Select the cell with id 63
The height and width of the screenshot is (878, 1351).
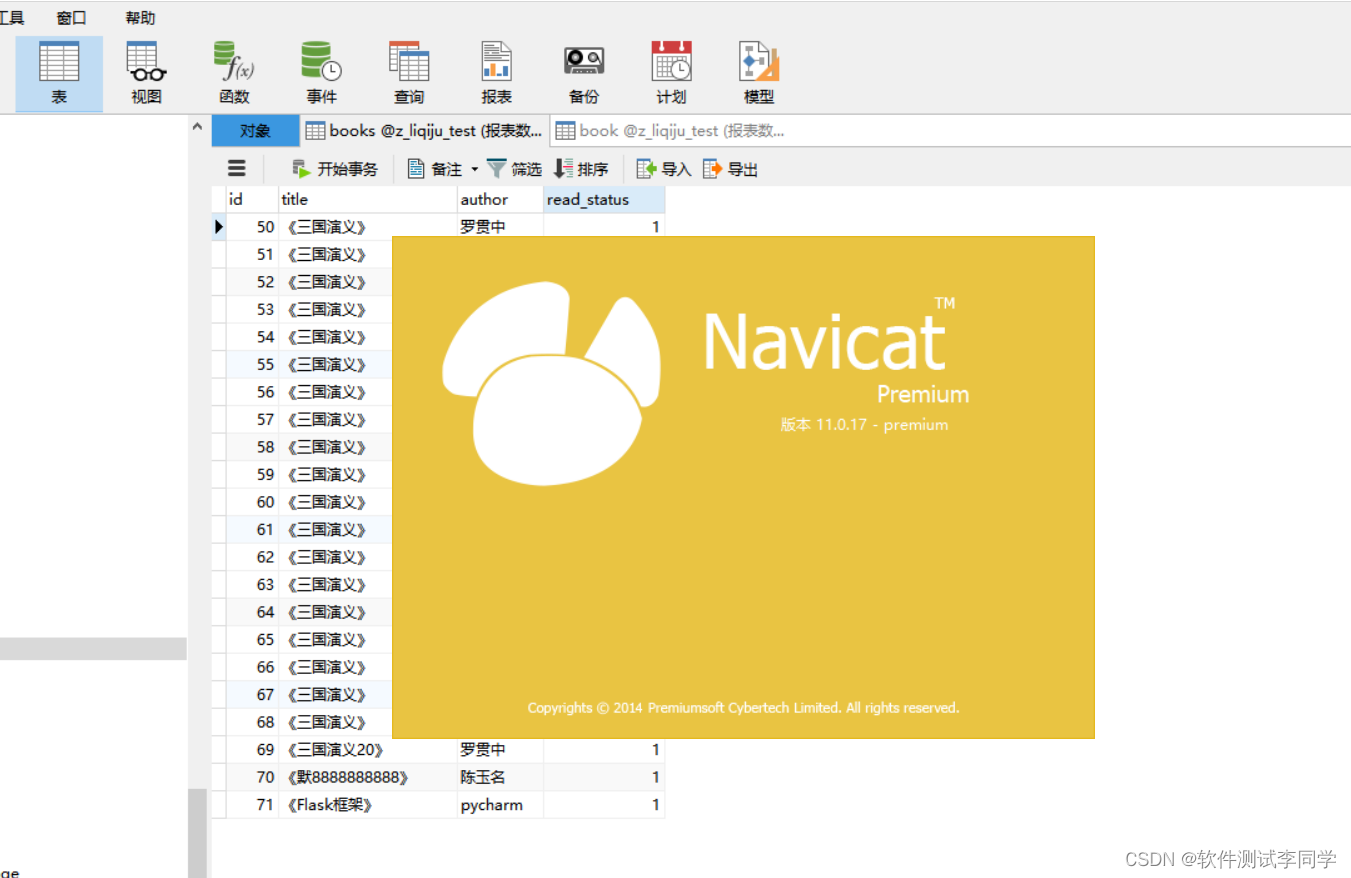point(252,584)
